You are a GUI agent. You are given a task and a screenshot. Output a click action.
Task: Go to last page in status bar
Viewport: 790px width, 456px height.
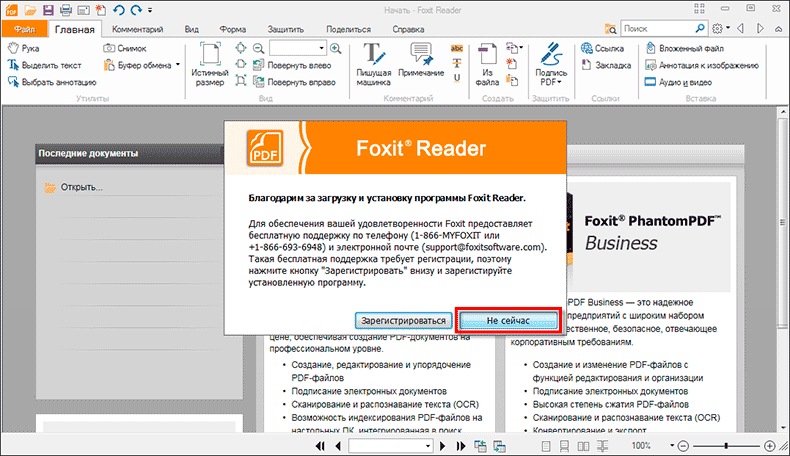coord(461,446)
